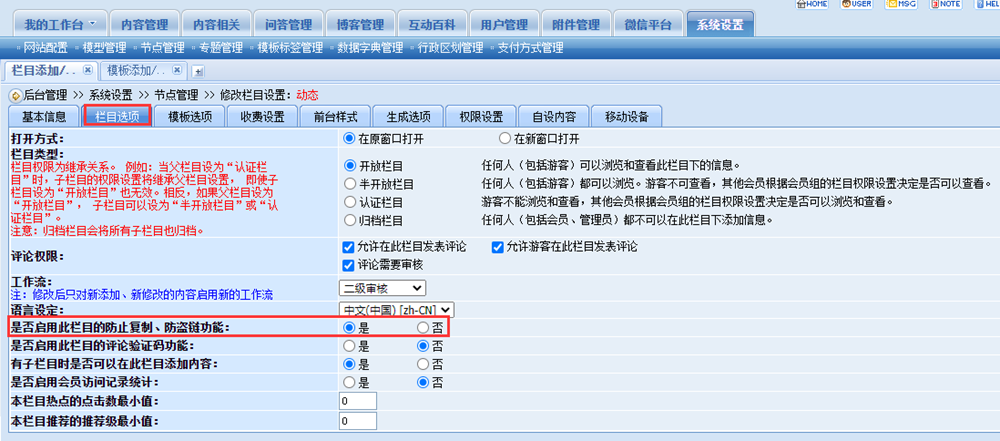This screenshot has height=441, width=1000.
Task: Click the breadcrumb round icon before 后台管理
Action: [16, 96]
